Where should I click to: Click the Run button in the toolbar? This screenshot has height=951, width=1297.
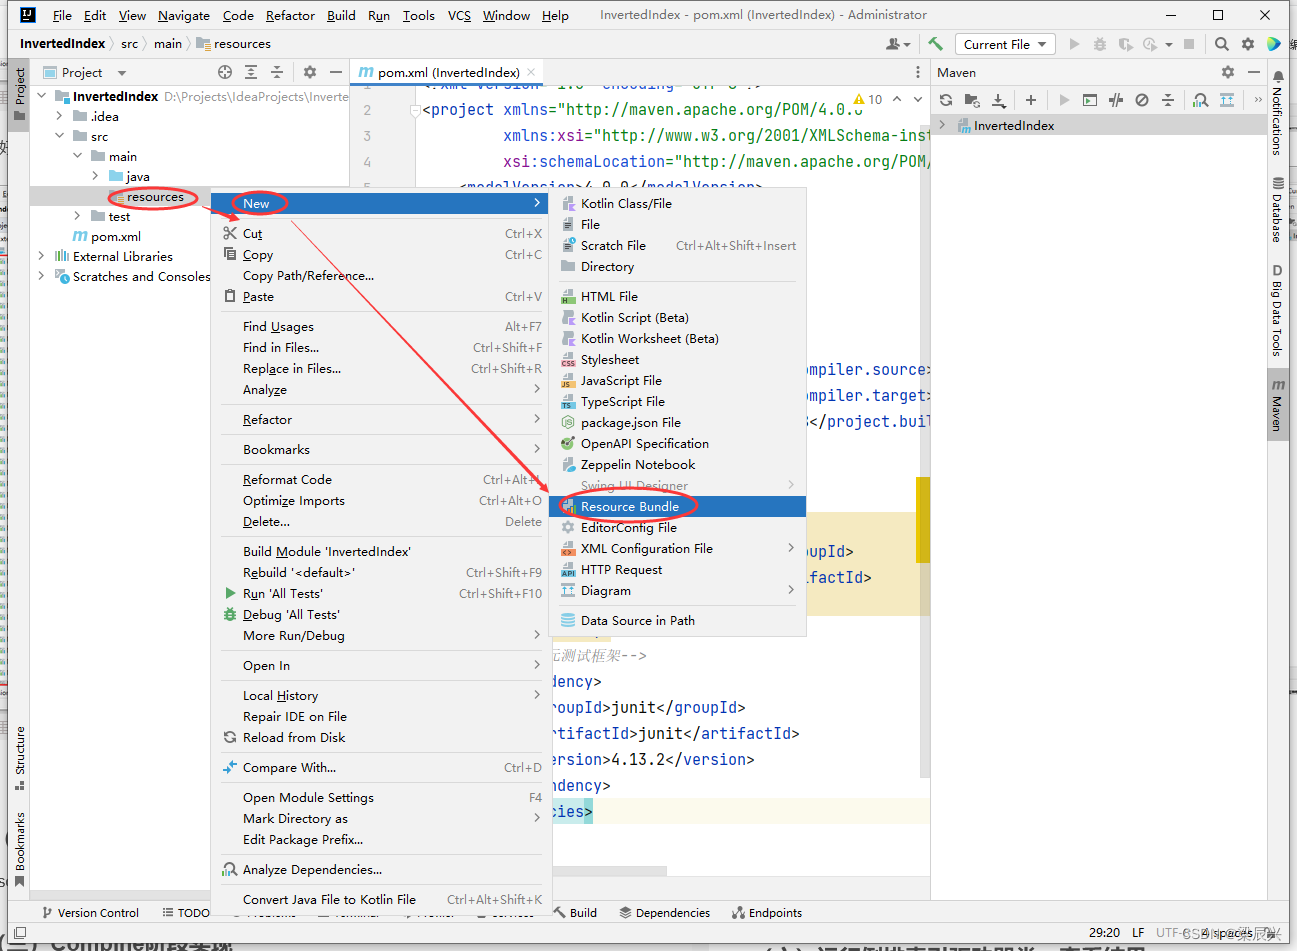[1074, 44]
